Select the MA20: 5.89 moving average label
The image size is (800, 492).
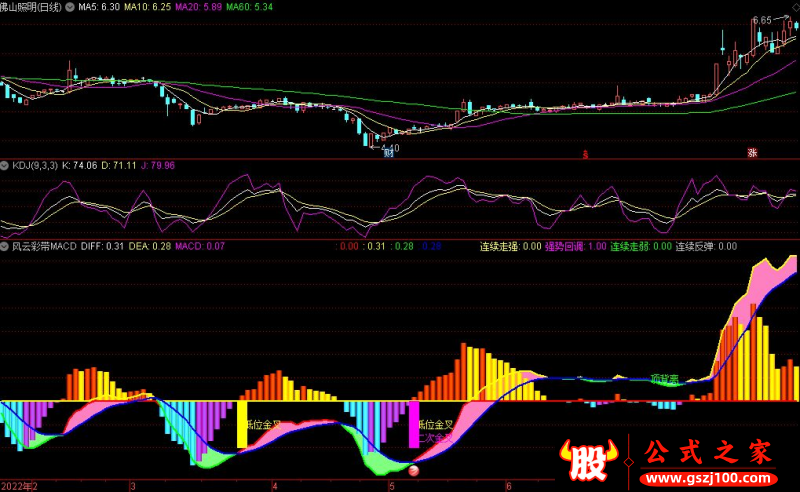pos(198,7)
